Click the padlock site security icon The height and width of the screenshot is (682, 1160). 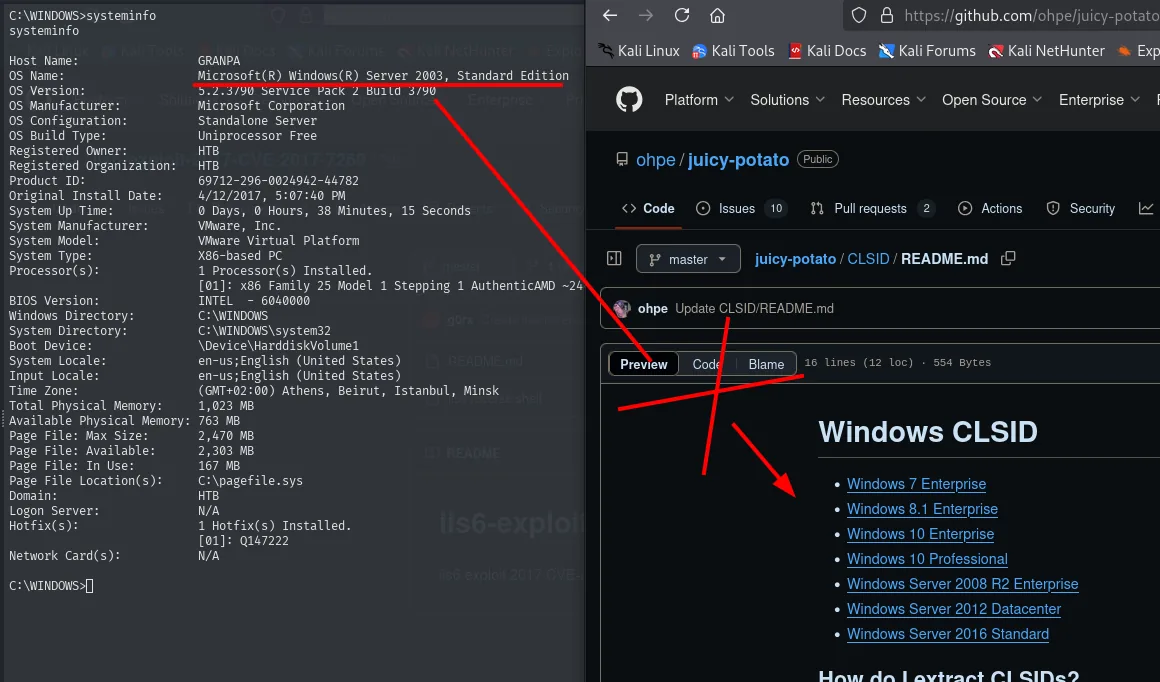tap(886, 16)
